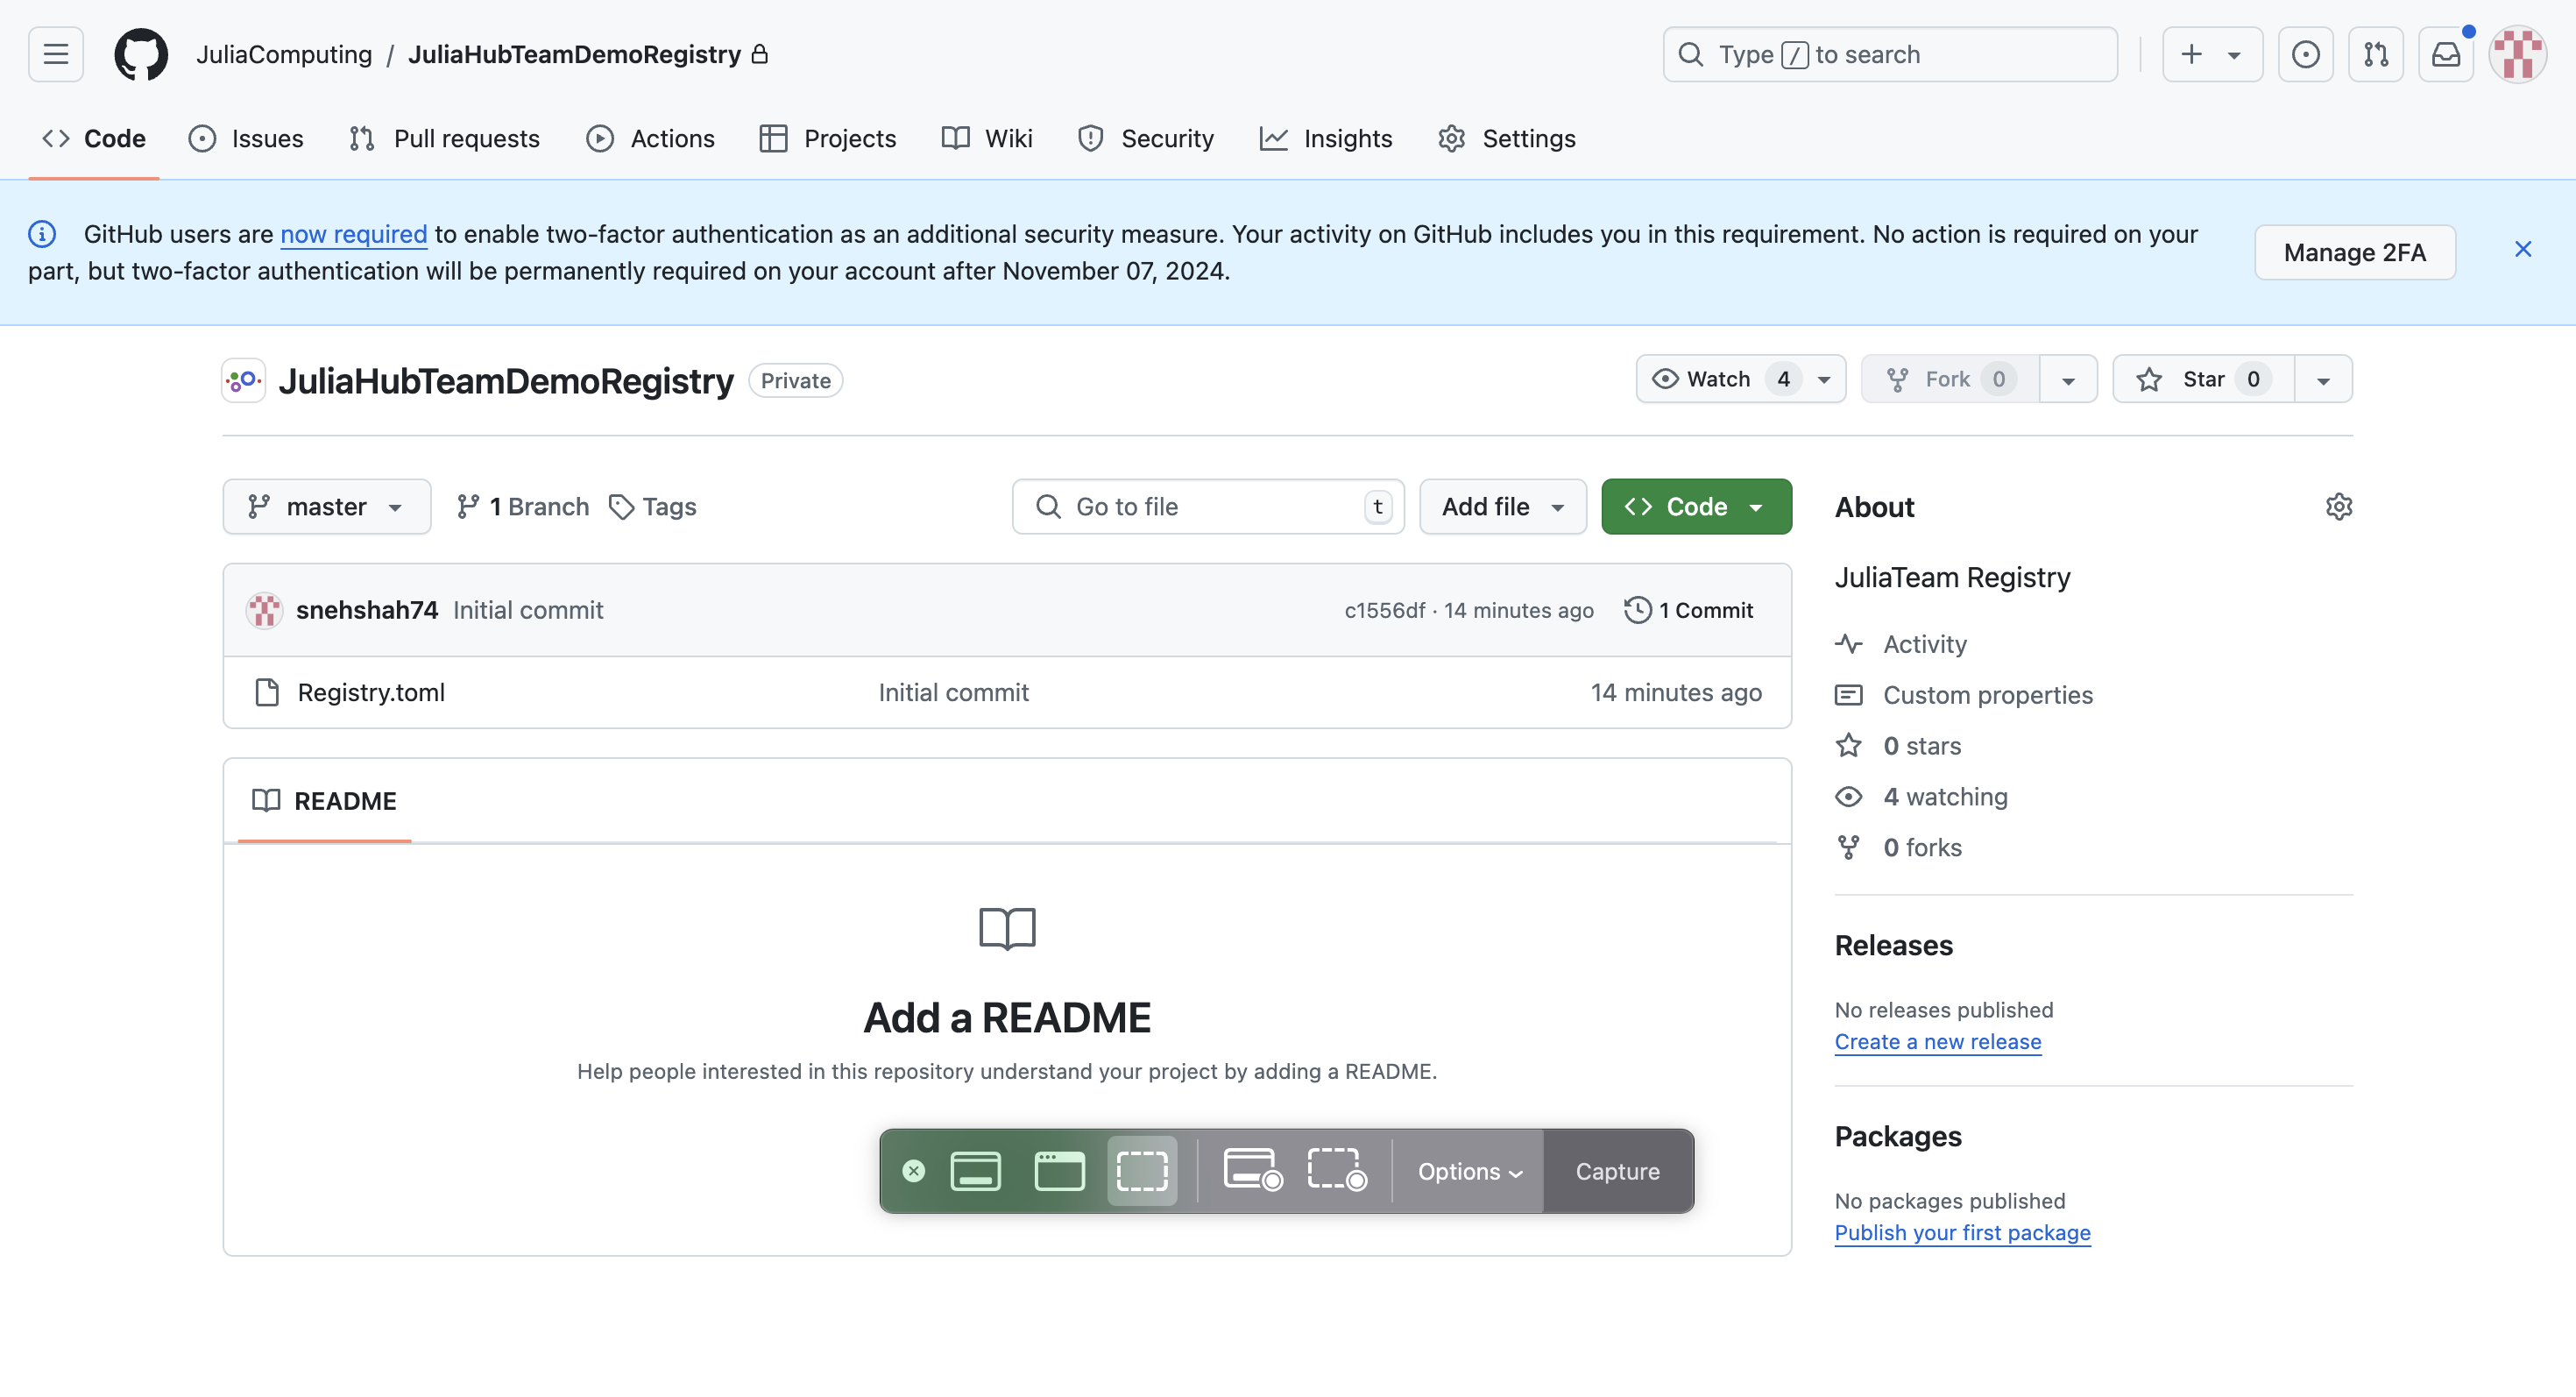Open the Tags link
The width and height of the screenshot is (2576, 1397).
point(653,507)
